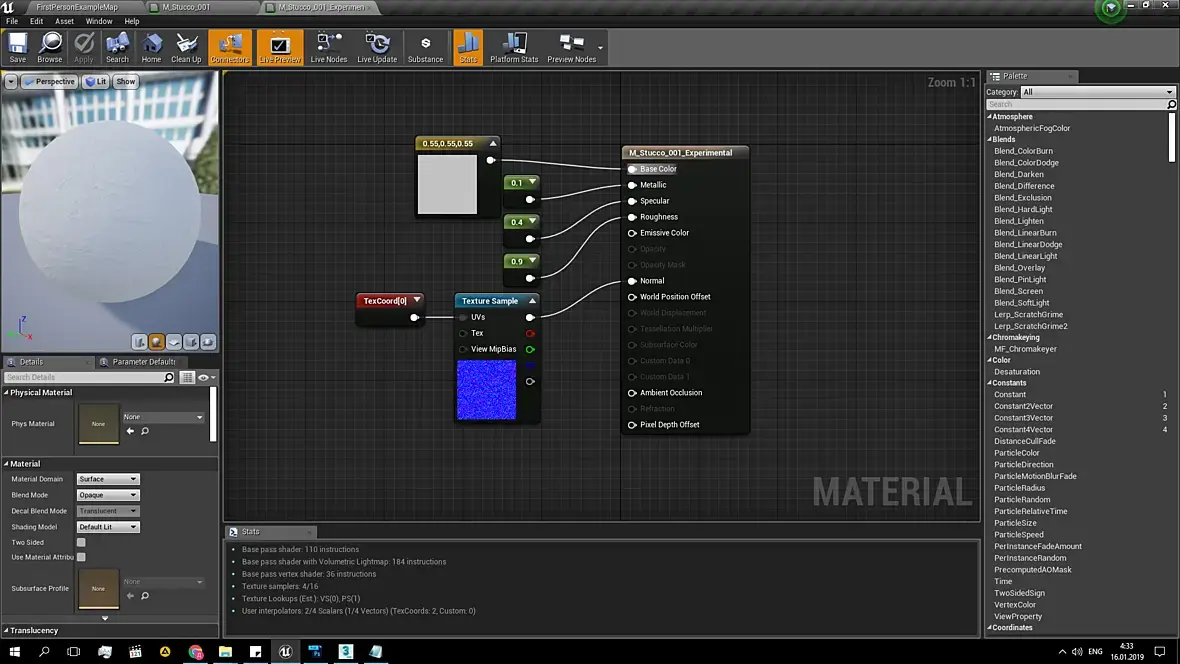Open the Content Browser via Browse icon
This screenshot has height=664, width=1180.
pos(50,47)
